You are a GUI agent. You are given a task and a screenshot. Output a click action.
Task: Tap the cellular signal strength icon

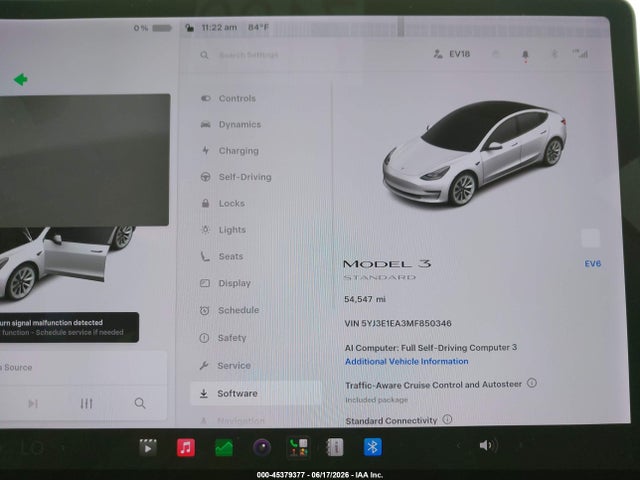pyautogui.click(x=580, y=53)
